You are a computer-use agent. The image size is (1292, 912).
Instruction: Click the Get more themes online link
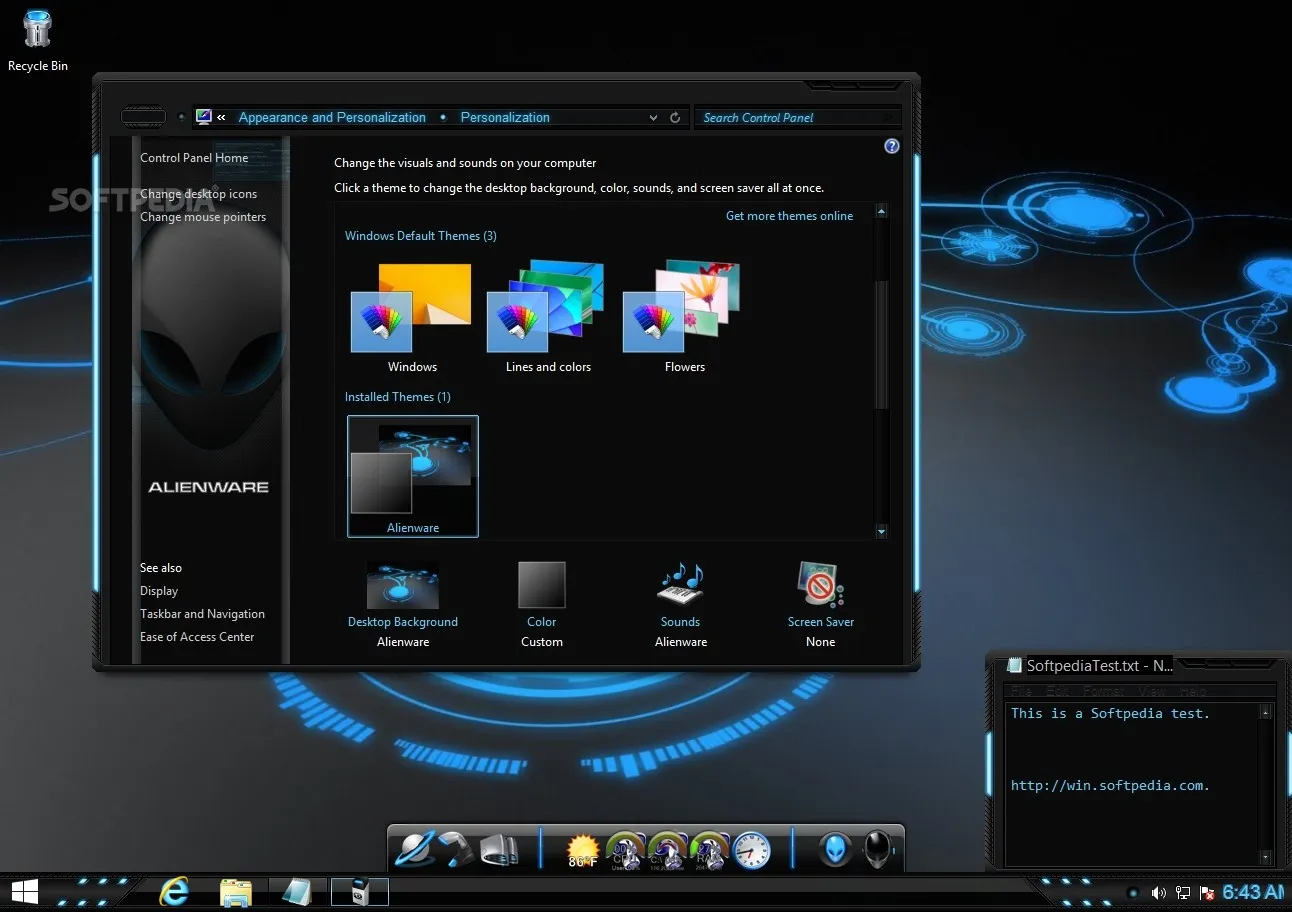pyautogui.click(x=789, y=215)
